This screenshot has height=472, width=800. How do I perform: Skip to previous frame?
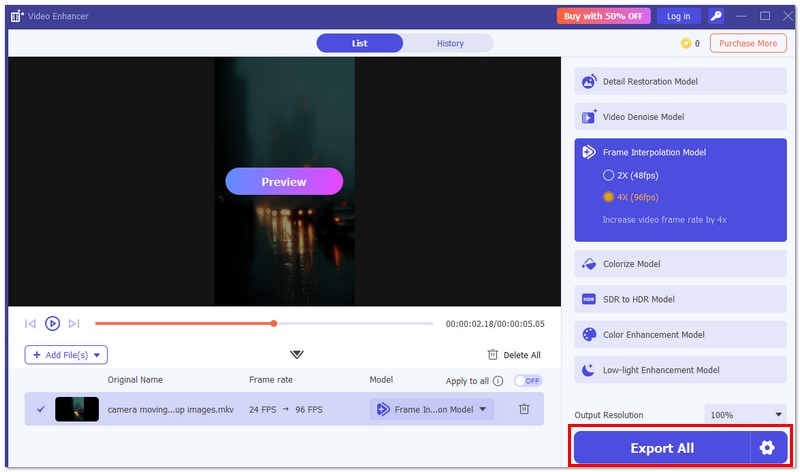pos(30,324)
